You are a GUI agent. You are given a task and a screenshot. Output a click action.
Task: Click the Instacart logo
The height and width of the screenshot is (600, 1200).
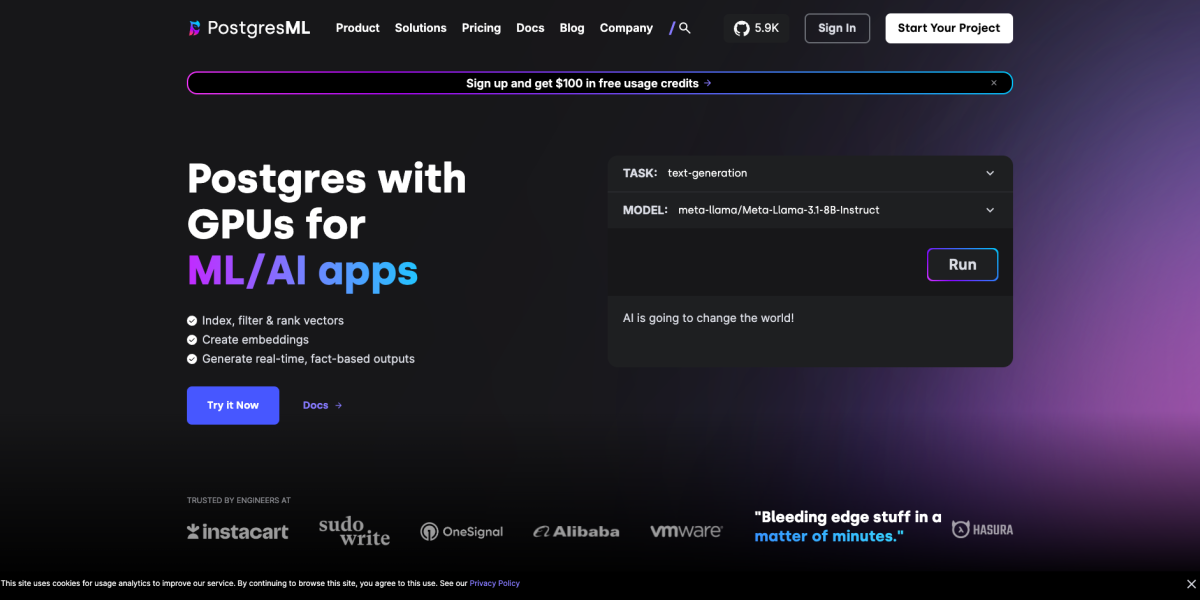(x=238, y=531)
